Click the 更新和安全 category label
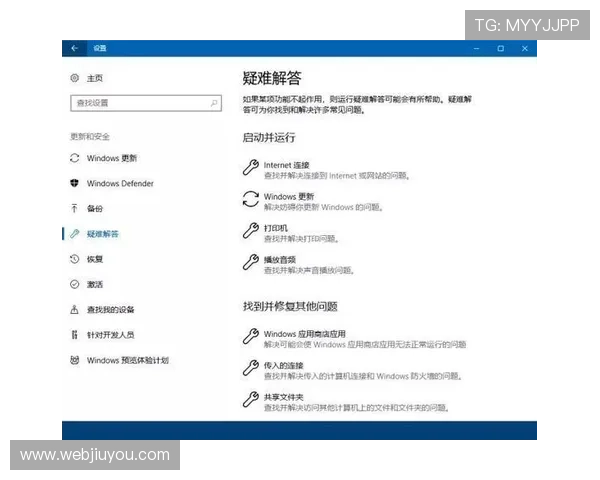600x480 pixels. coord(90,136)
